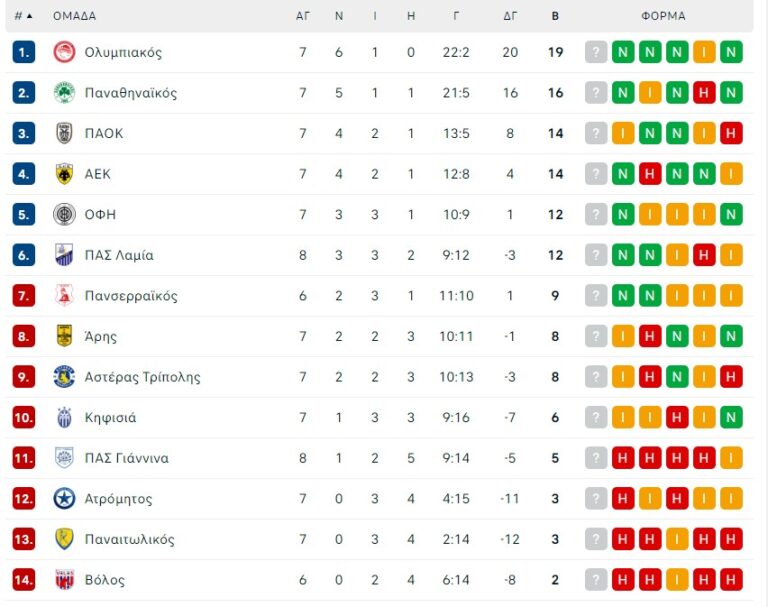Screen dimensions: 768x607
Task: Open the Κηφισιά team link
Action: (x=110, y=418)
